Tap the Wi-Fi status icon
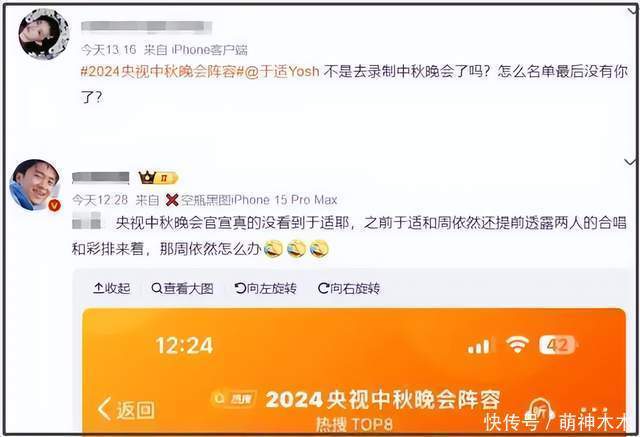 tap(517, 345)
